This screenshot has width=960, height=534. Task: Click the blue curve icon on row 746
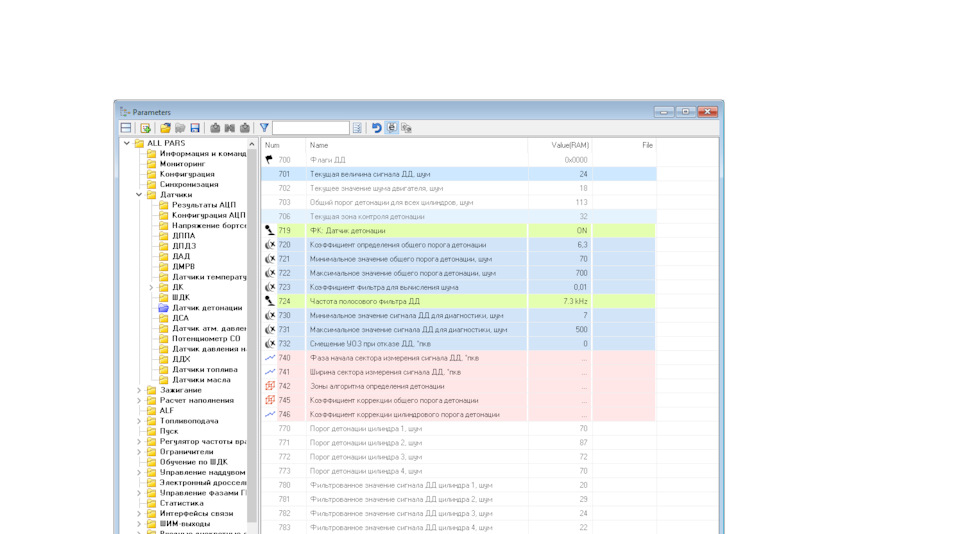point(269,414)
